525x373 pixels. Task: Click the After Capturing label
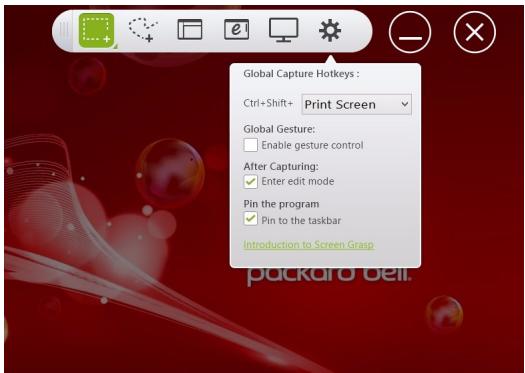click(281, 166)
